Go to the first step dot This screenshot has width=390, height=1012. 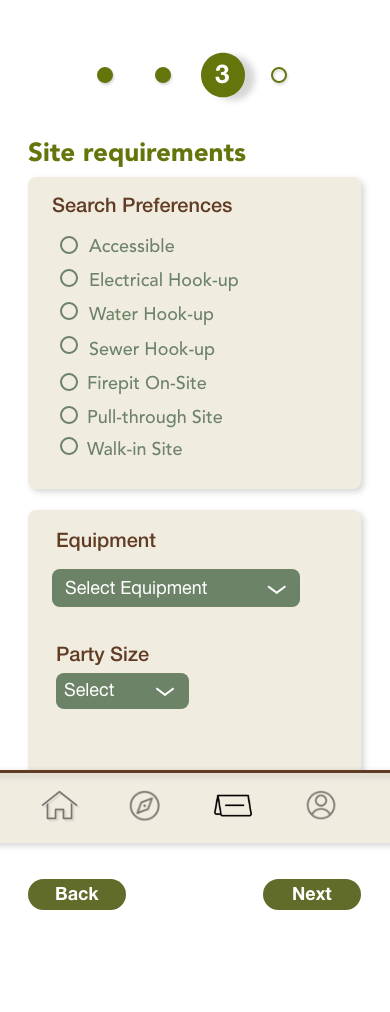click(x=105, y=76)
